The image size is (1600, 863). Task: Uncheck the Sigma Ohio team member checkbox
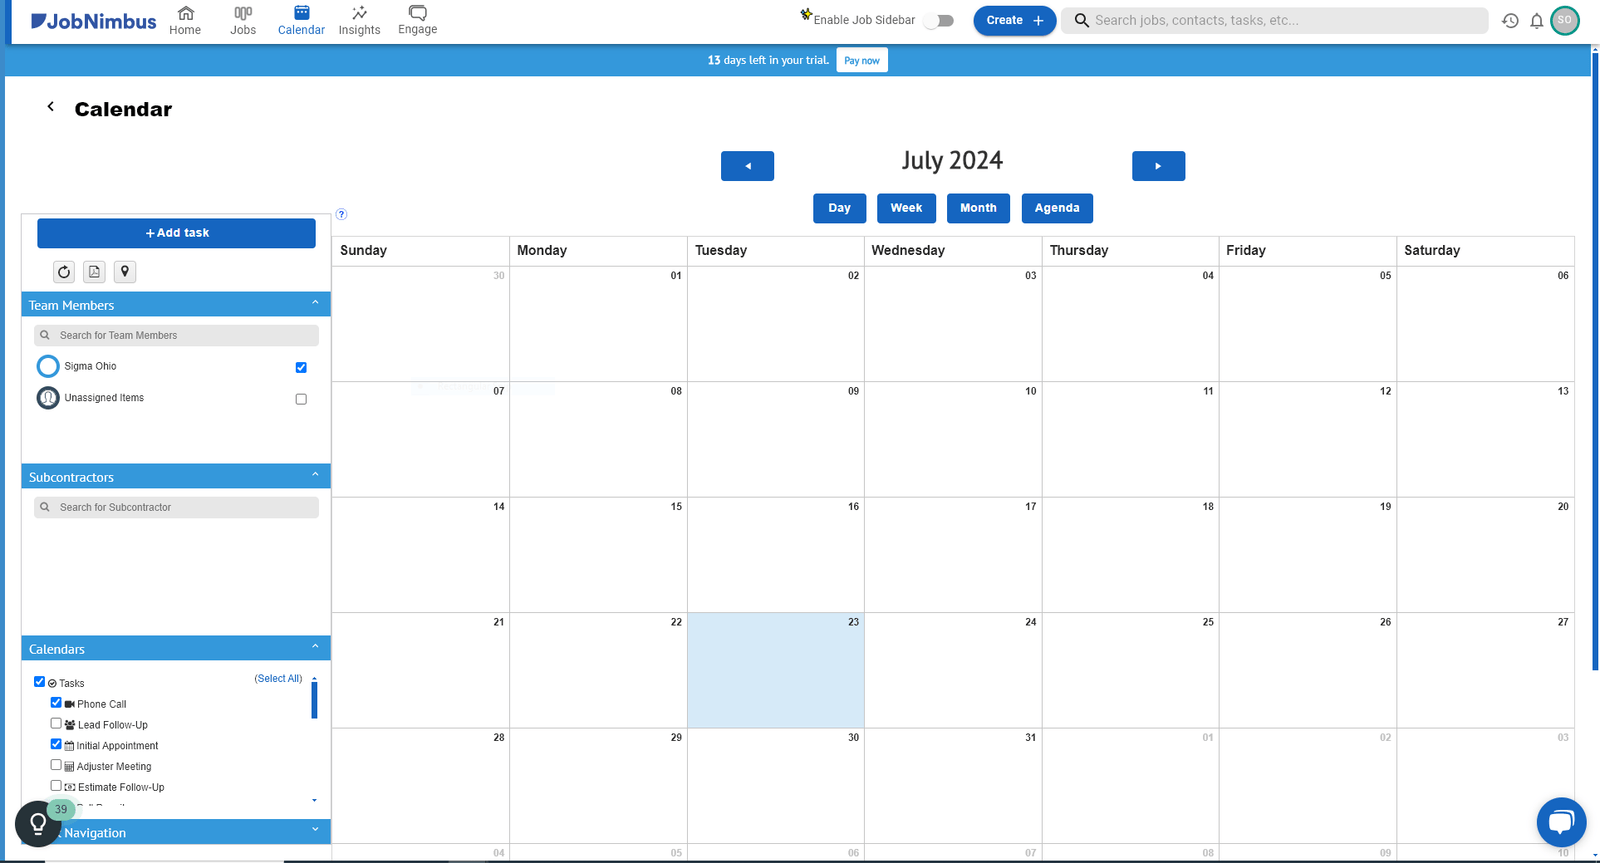[x=301, y=368]
